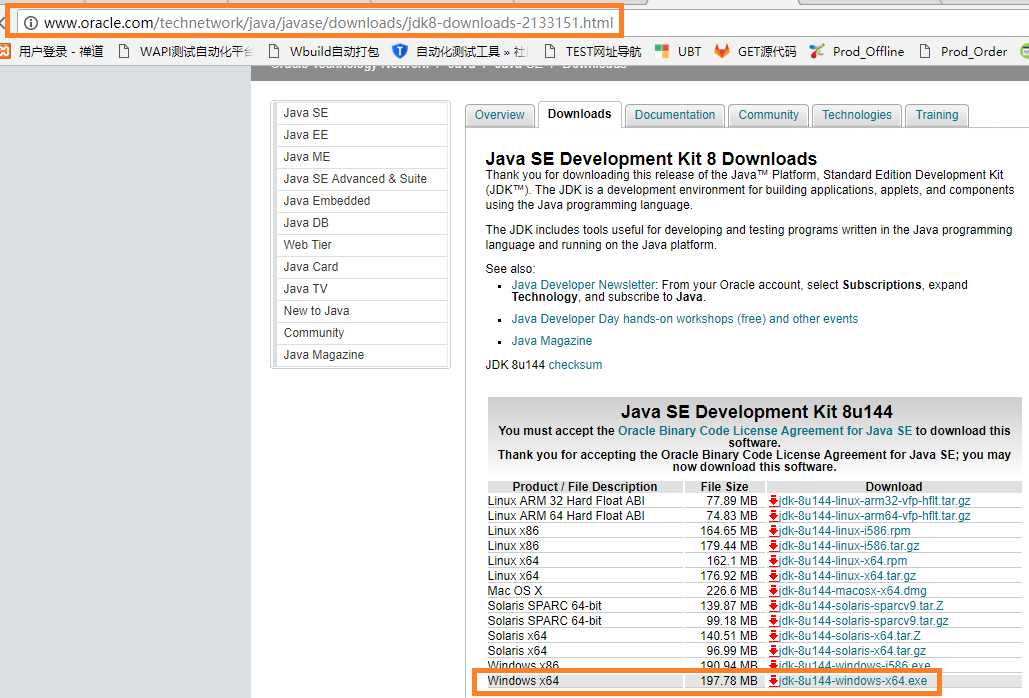Viewport: 1029px width, 698px height.
Task: Open Java Developer Newsletter link
Action: [583, 285]
